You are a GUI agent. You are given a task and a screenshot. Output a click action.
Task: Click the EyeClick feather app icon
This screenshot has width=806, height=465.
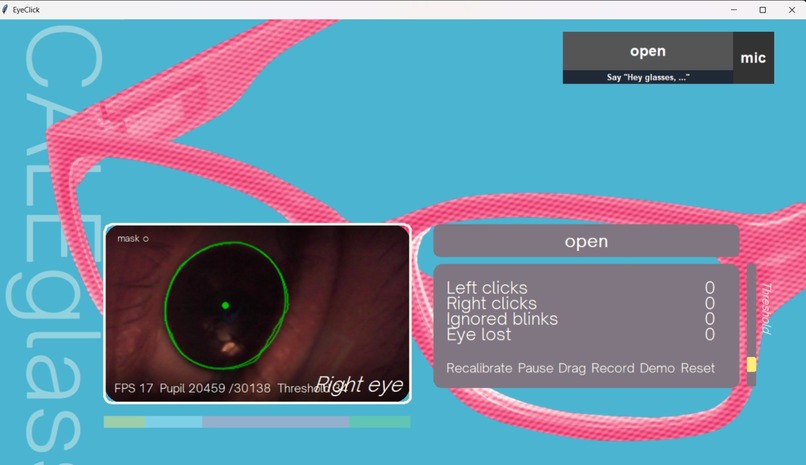tap(5, 9)
